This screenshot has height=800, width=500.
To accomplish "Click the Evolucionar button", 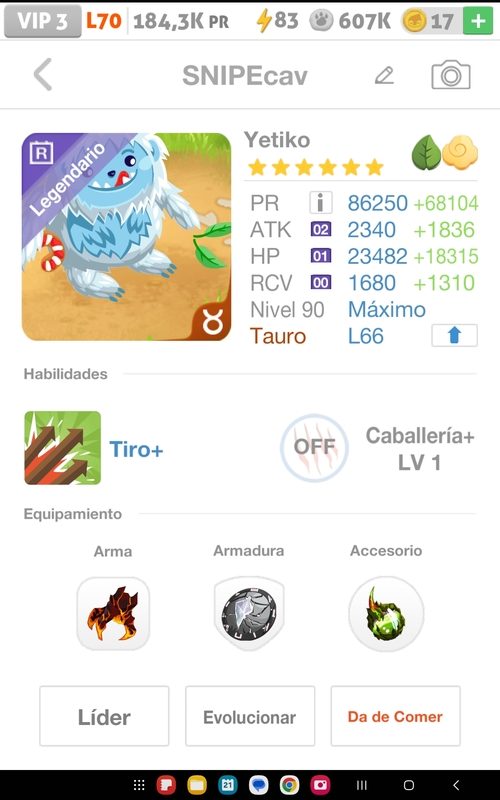I will click(x=249, y=716).
